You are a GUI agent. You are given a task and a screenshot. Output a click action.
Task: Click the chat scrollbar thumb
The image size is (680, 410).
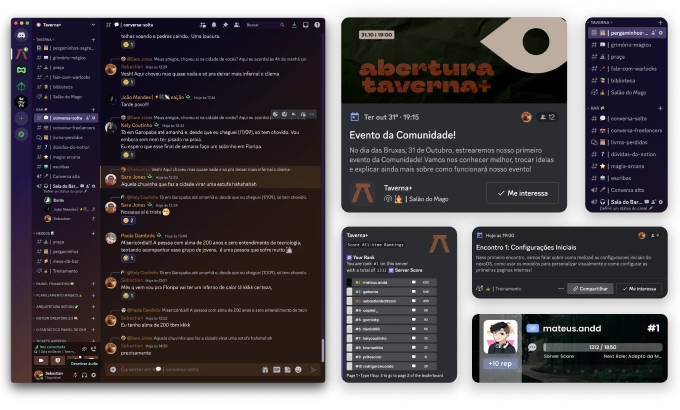click(x=322, y=350)
